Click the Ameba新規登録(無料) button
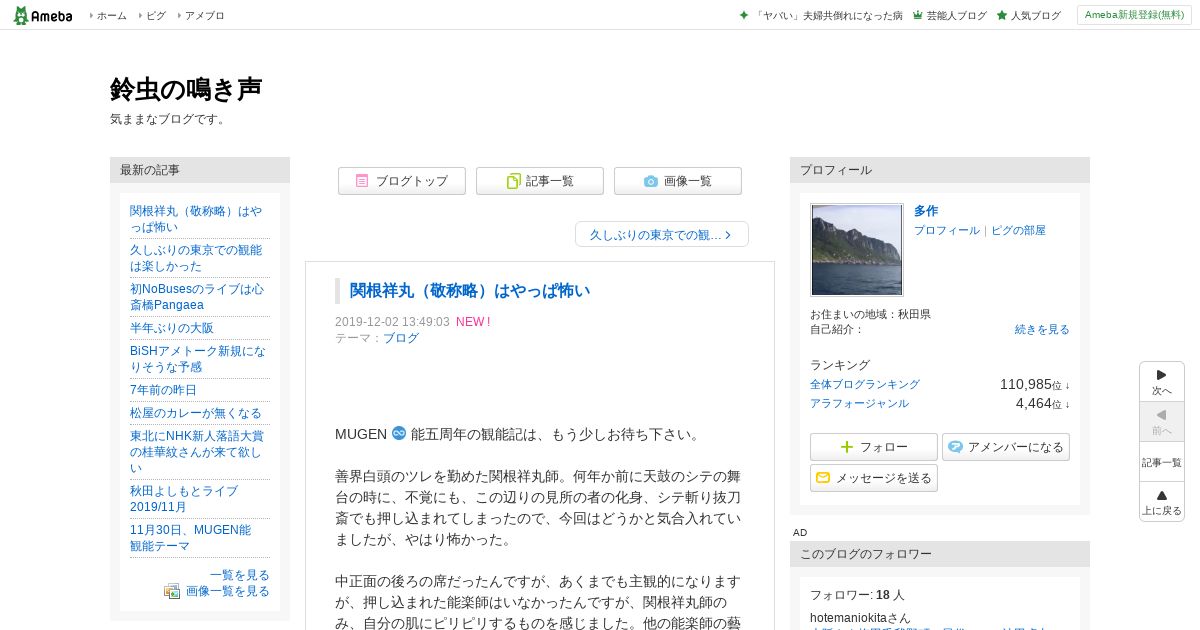Viewport: 1200px width, 630px height. point(1134,15)
